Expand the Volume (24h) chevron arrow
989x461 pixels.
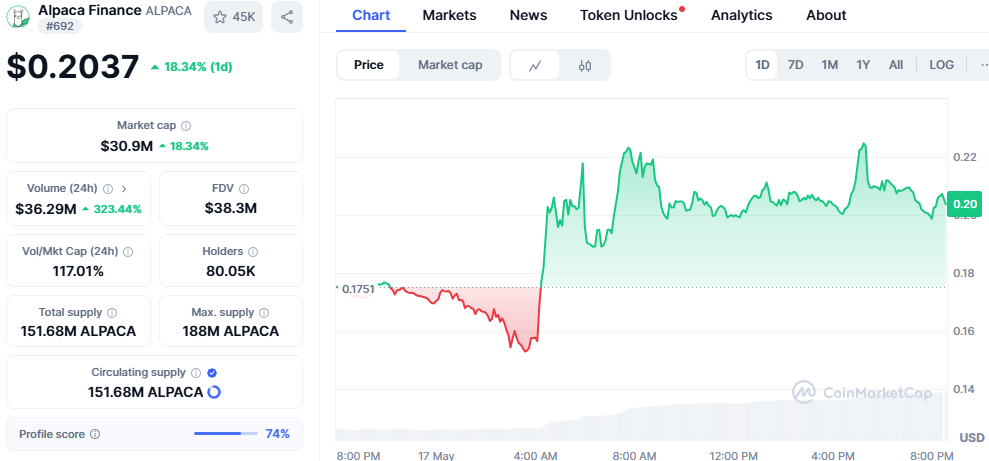tap(124, 188)
